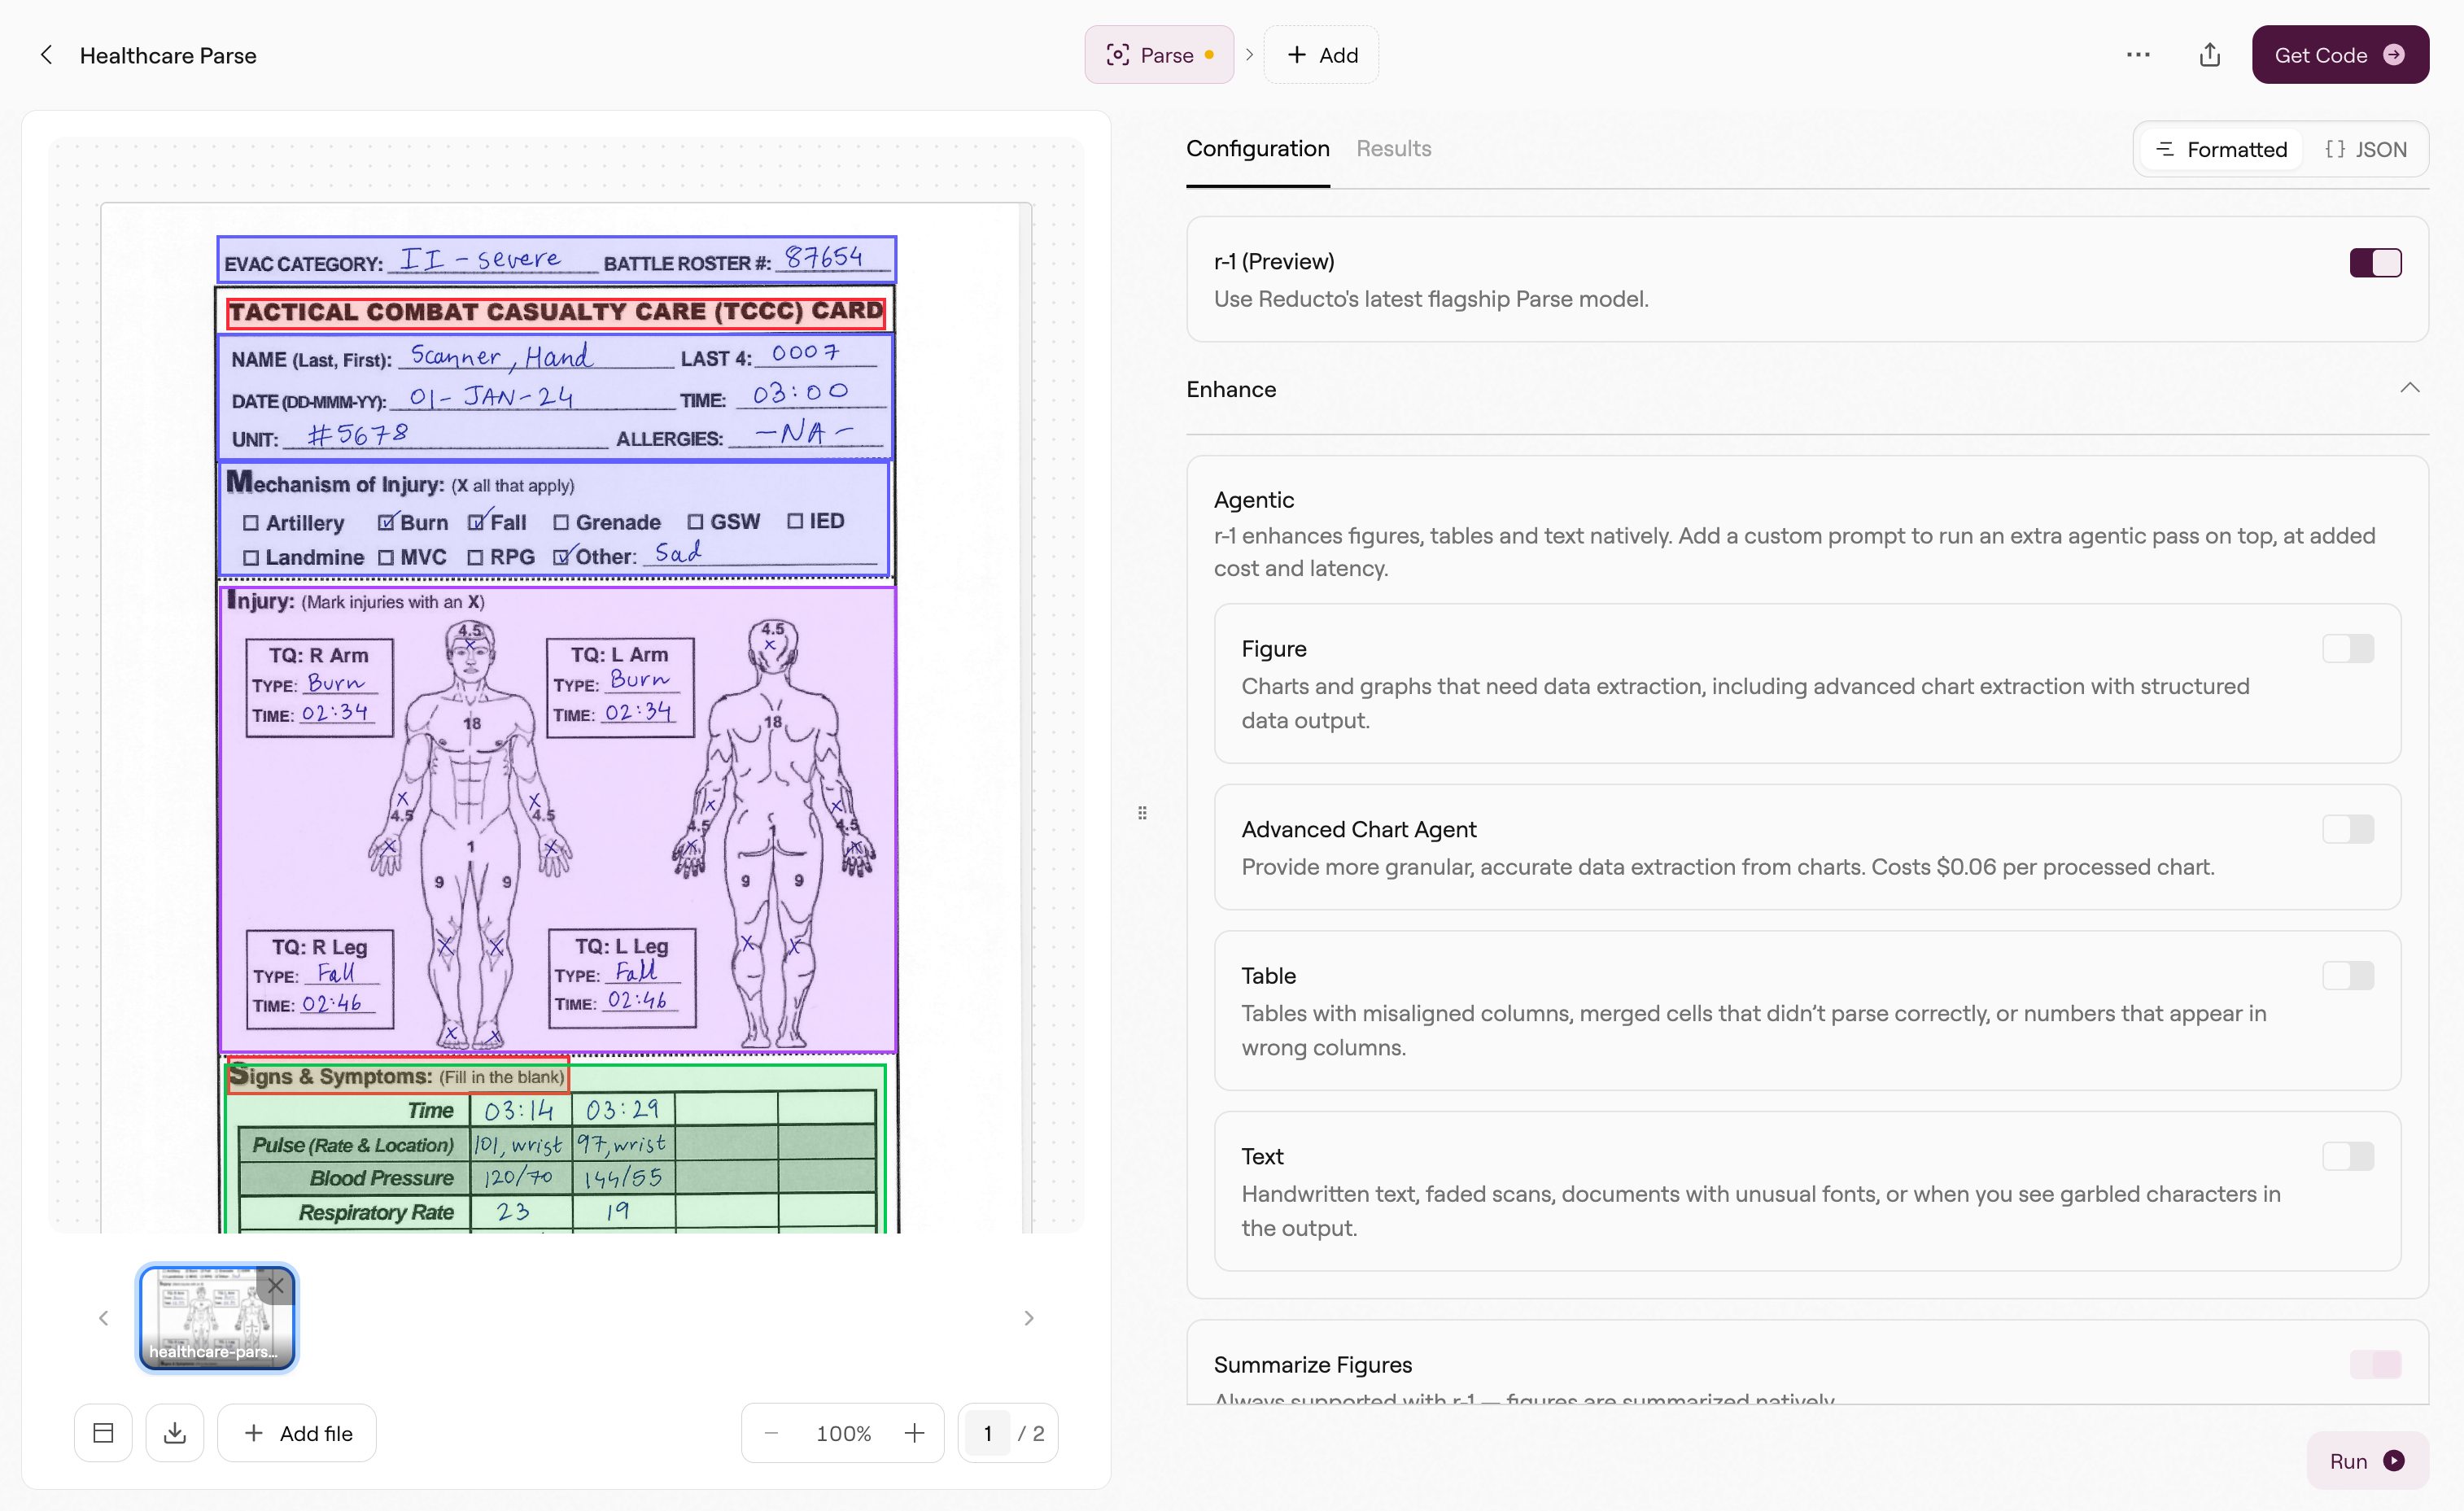Switch to the Results tab
The height and width of the screenshot is (1511, 2464).
[x=1393, y=149]
